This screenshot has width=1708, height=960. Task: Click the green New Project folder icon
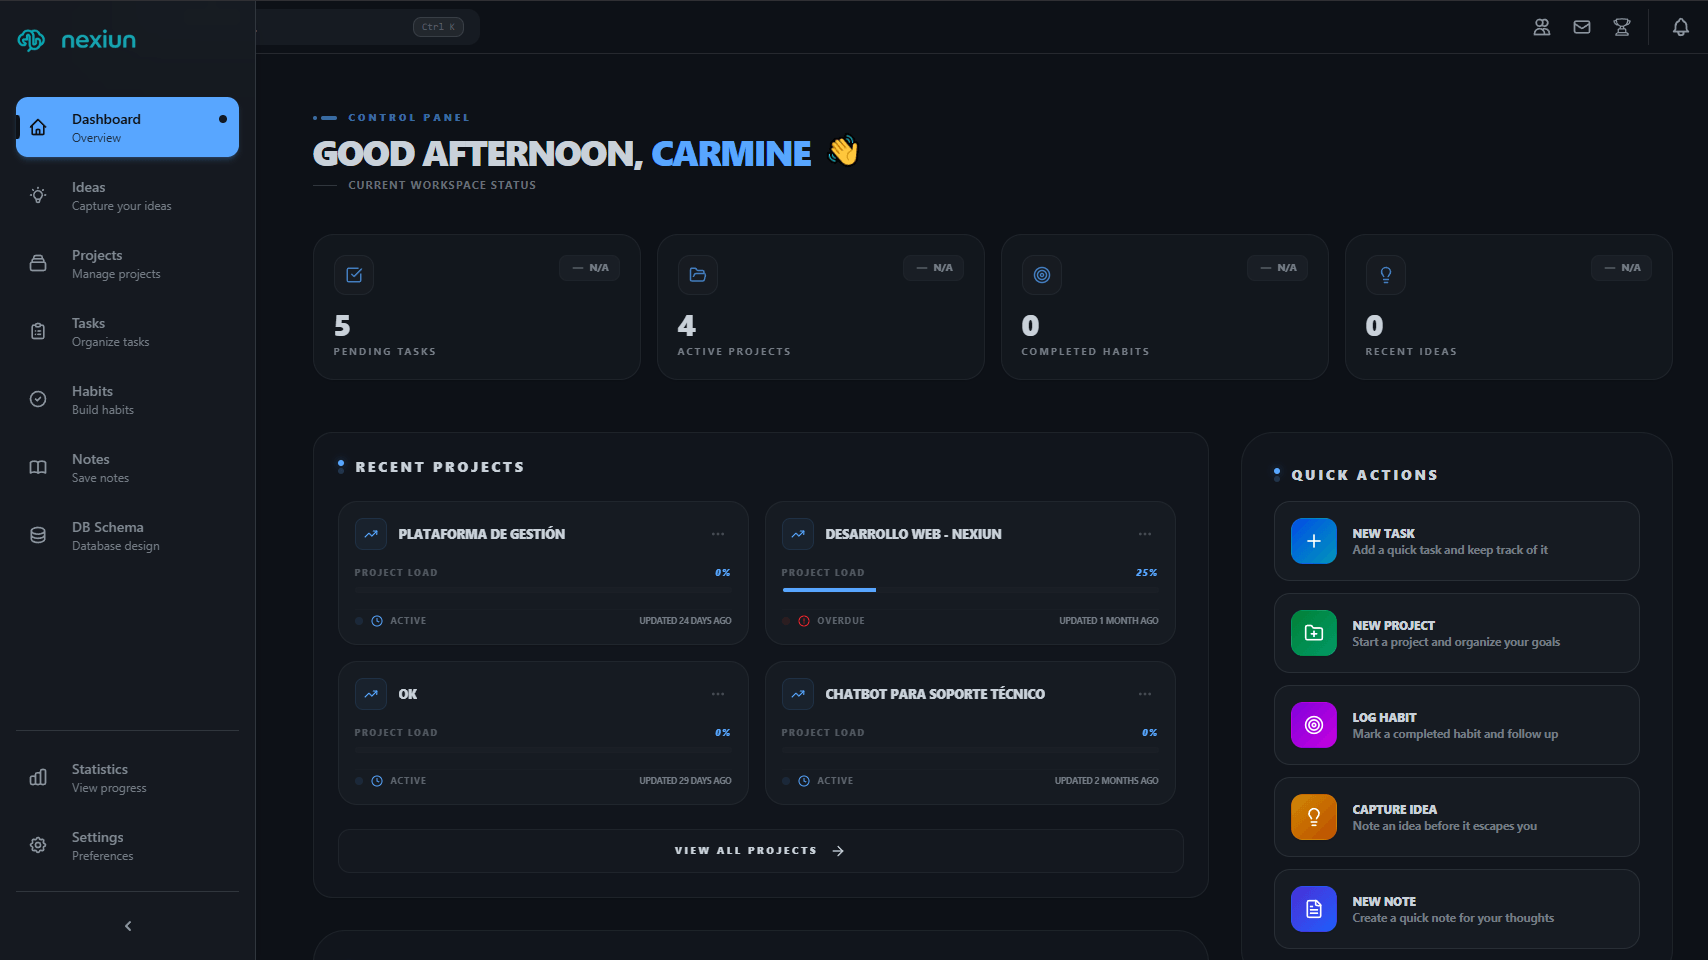[x=1314, y=633]
